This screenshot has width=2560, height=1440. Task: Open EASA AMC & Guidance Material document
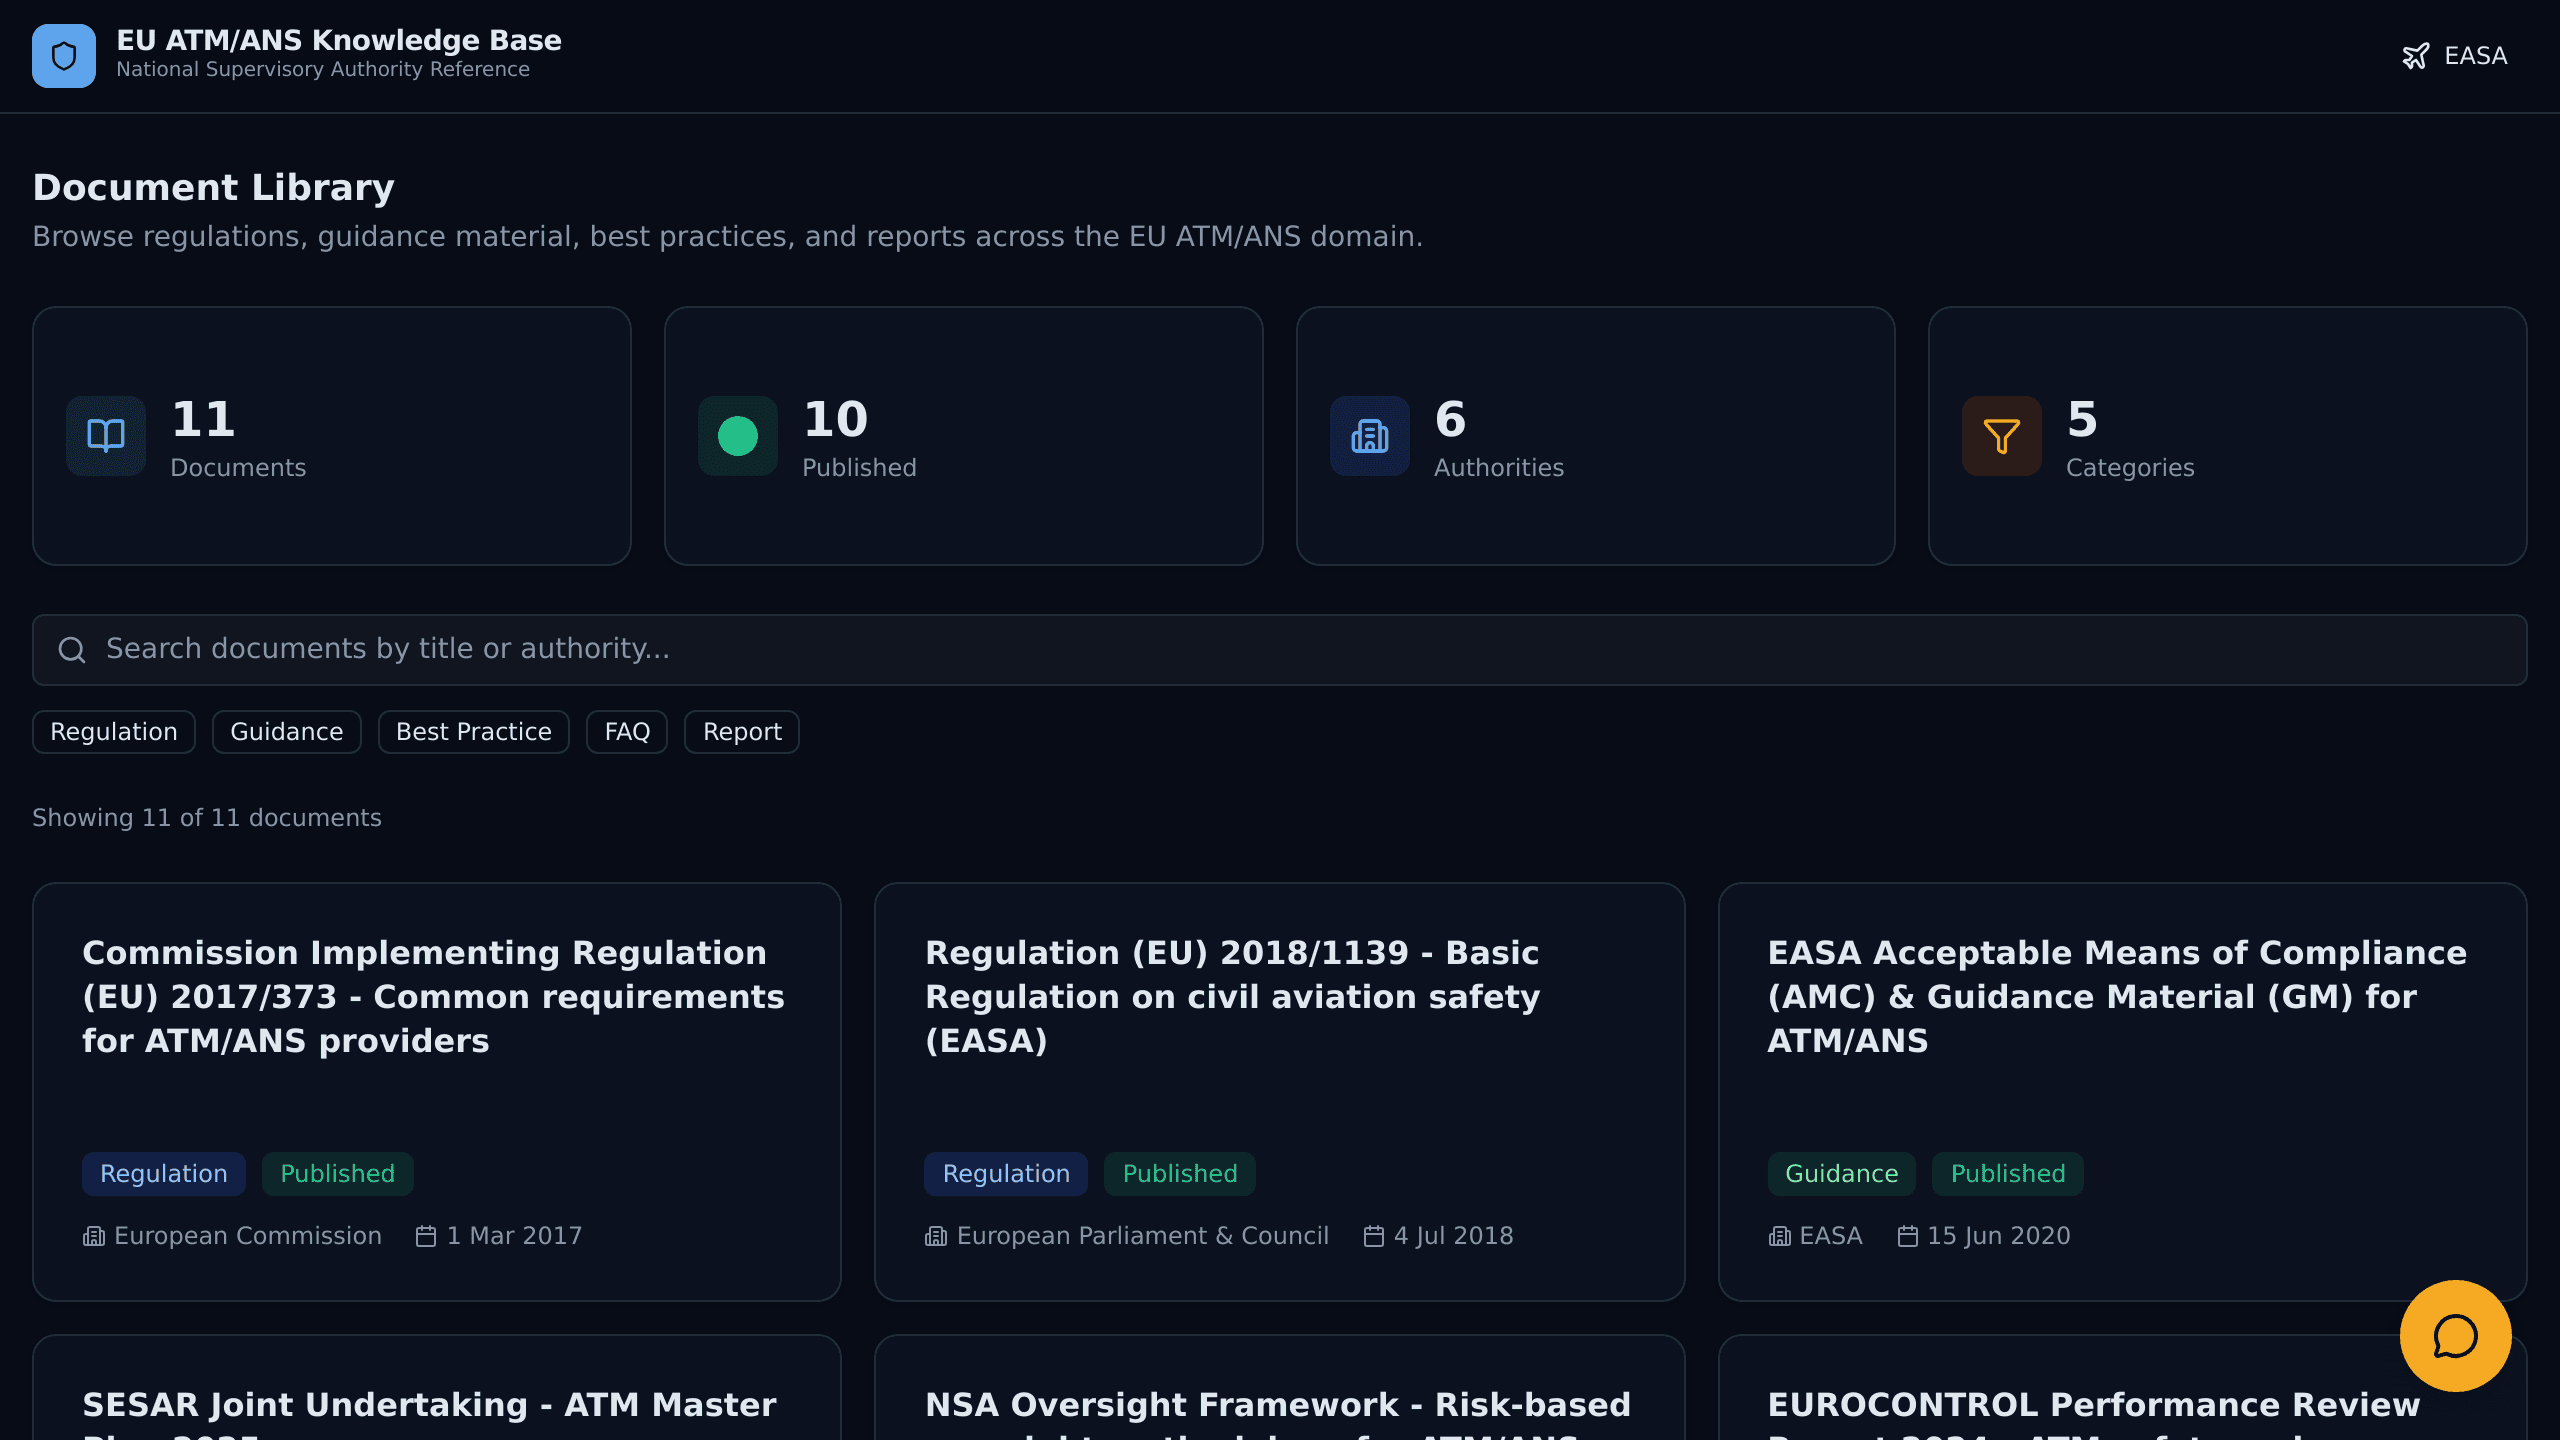pos(2123,1092)
